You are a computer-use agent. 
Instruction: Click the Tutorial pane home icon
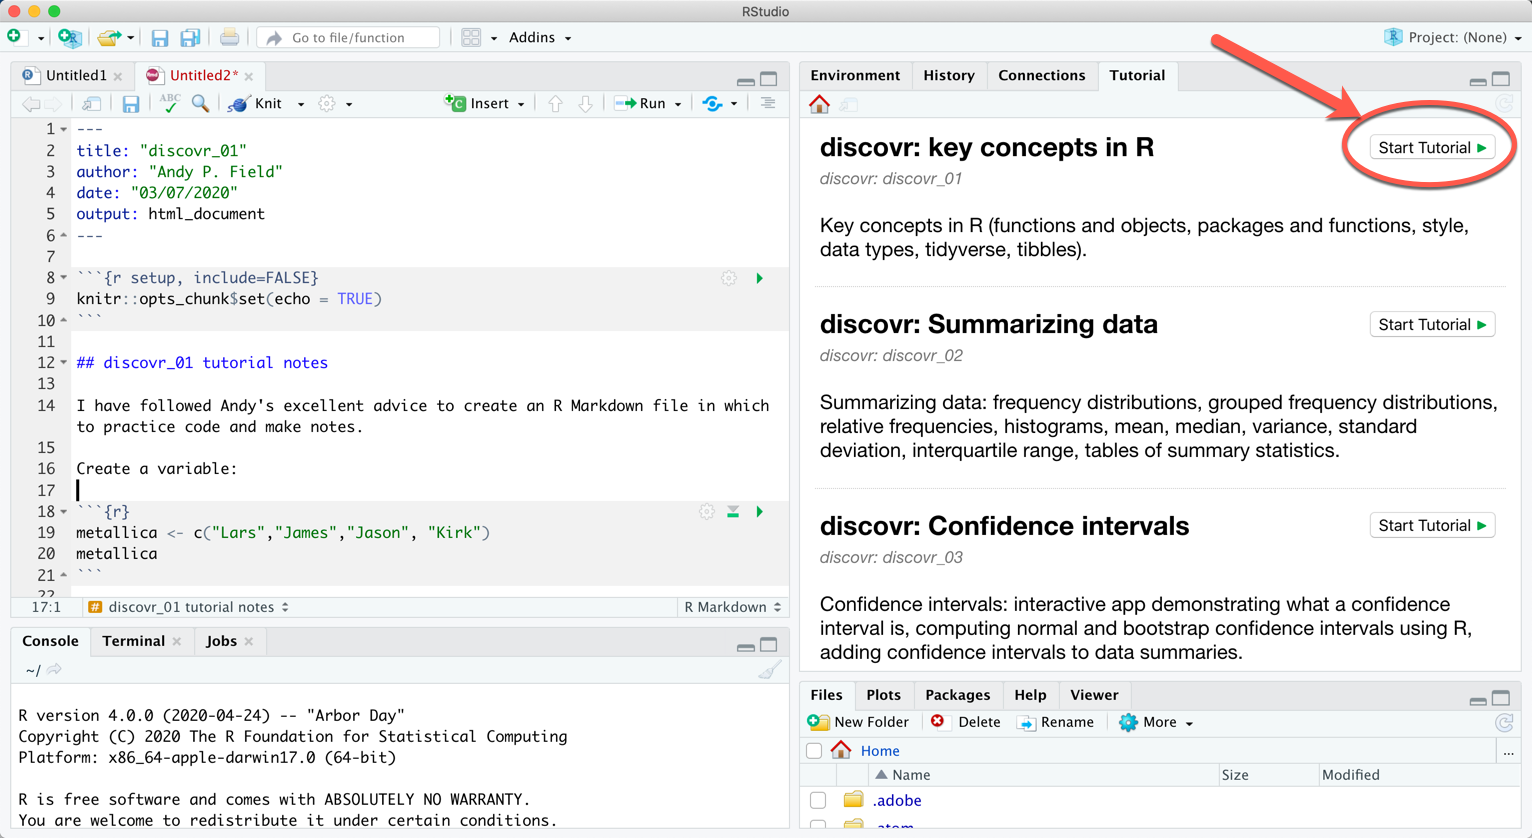[819, 104]
